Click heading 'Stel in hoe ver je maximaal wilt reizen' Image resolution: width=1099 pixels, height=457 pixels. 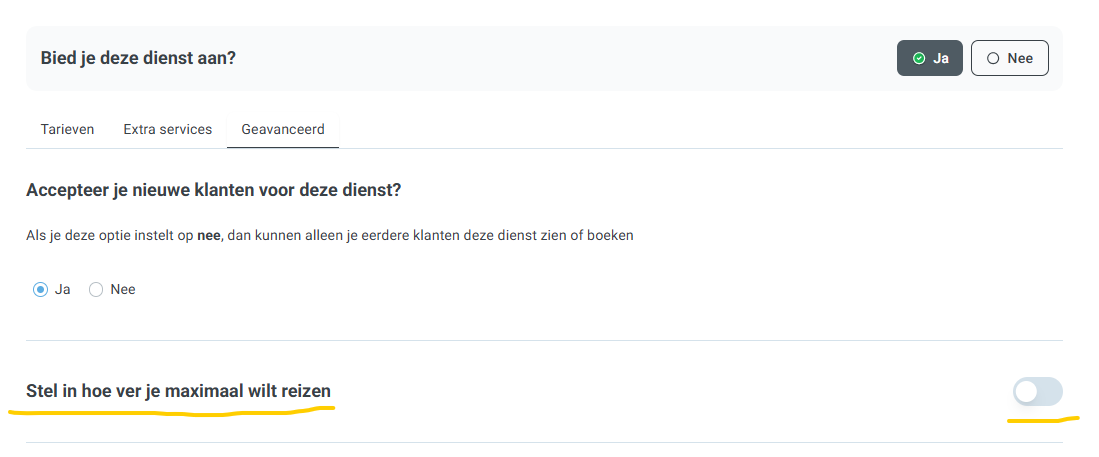[x=179, y=391]
